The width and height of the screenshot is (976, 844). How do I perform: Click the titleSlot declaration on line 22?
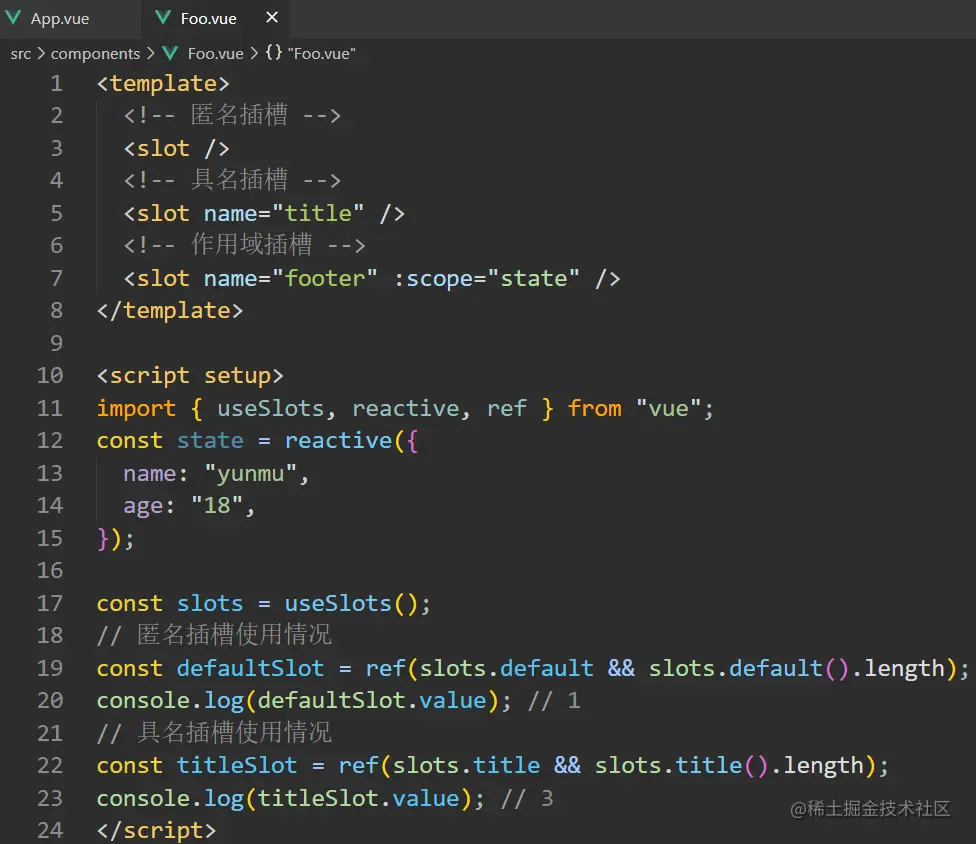(237, 766)
